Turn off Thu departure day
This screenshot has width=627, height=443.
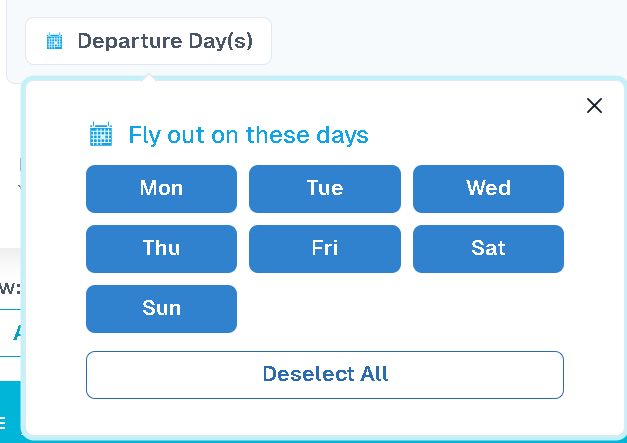point(161,249)
